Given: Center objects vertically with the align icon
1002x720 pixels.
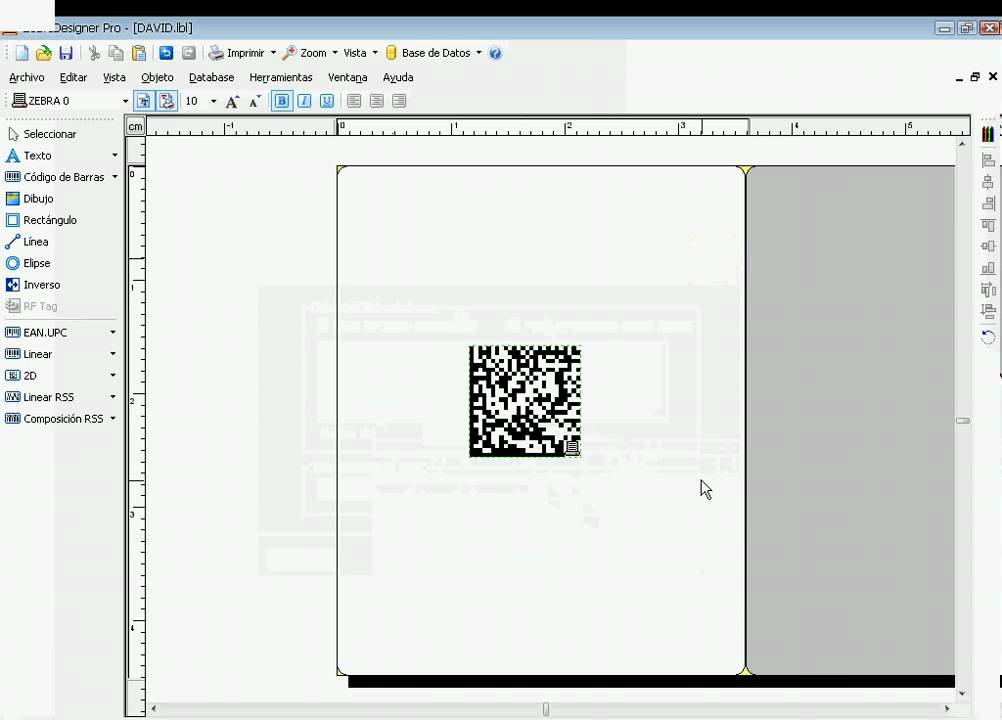Looking at the screenshot, I should click(x=988, y=247).
